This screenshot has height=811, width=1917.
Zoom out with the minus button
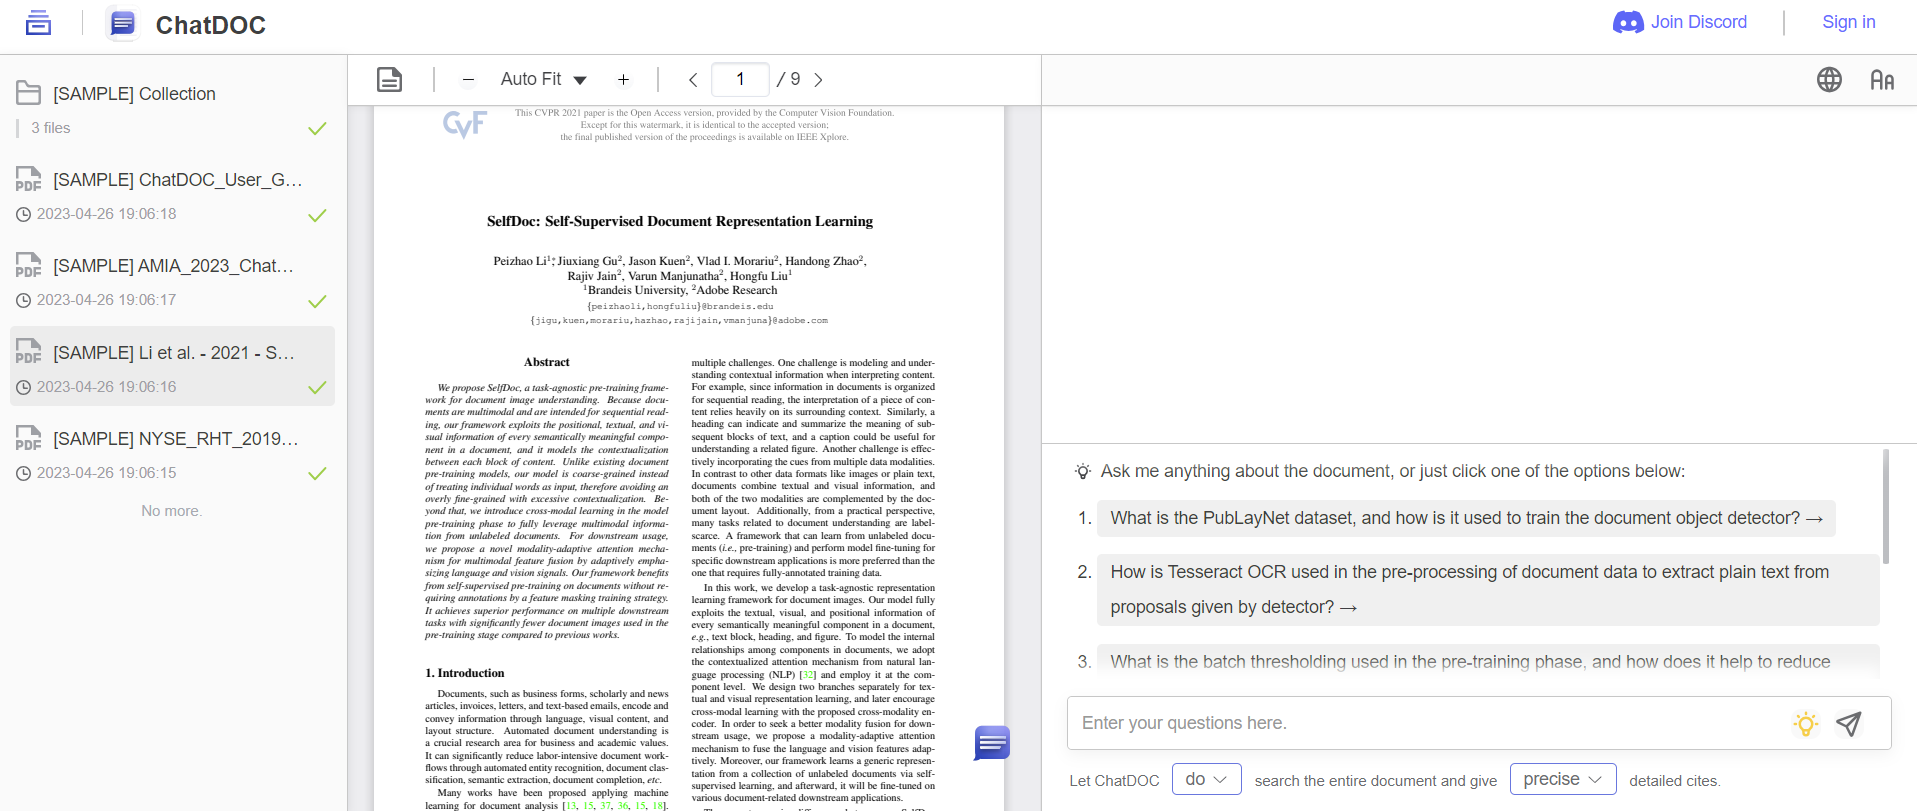coord(468,79)
